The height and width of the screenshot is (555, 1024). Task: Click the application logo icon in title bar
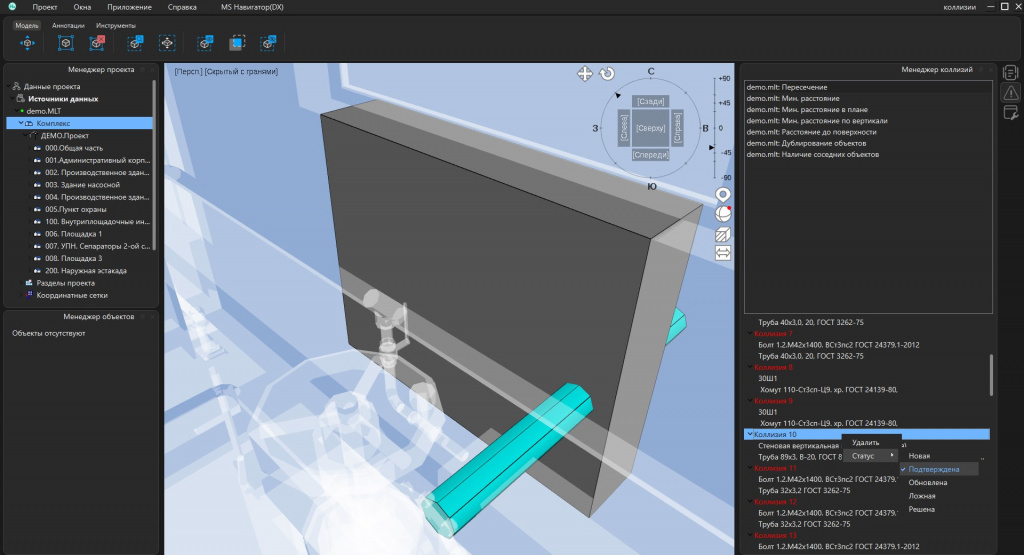click(12, 7)
